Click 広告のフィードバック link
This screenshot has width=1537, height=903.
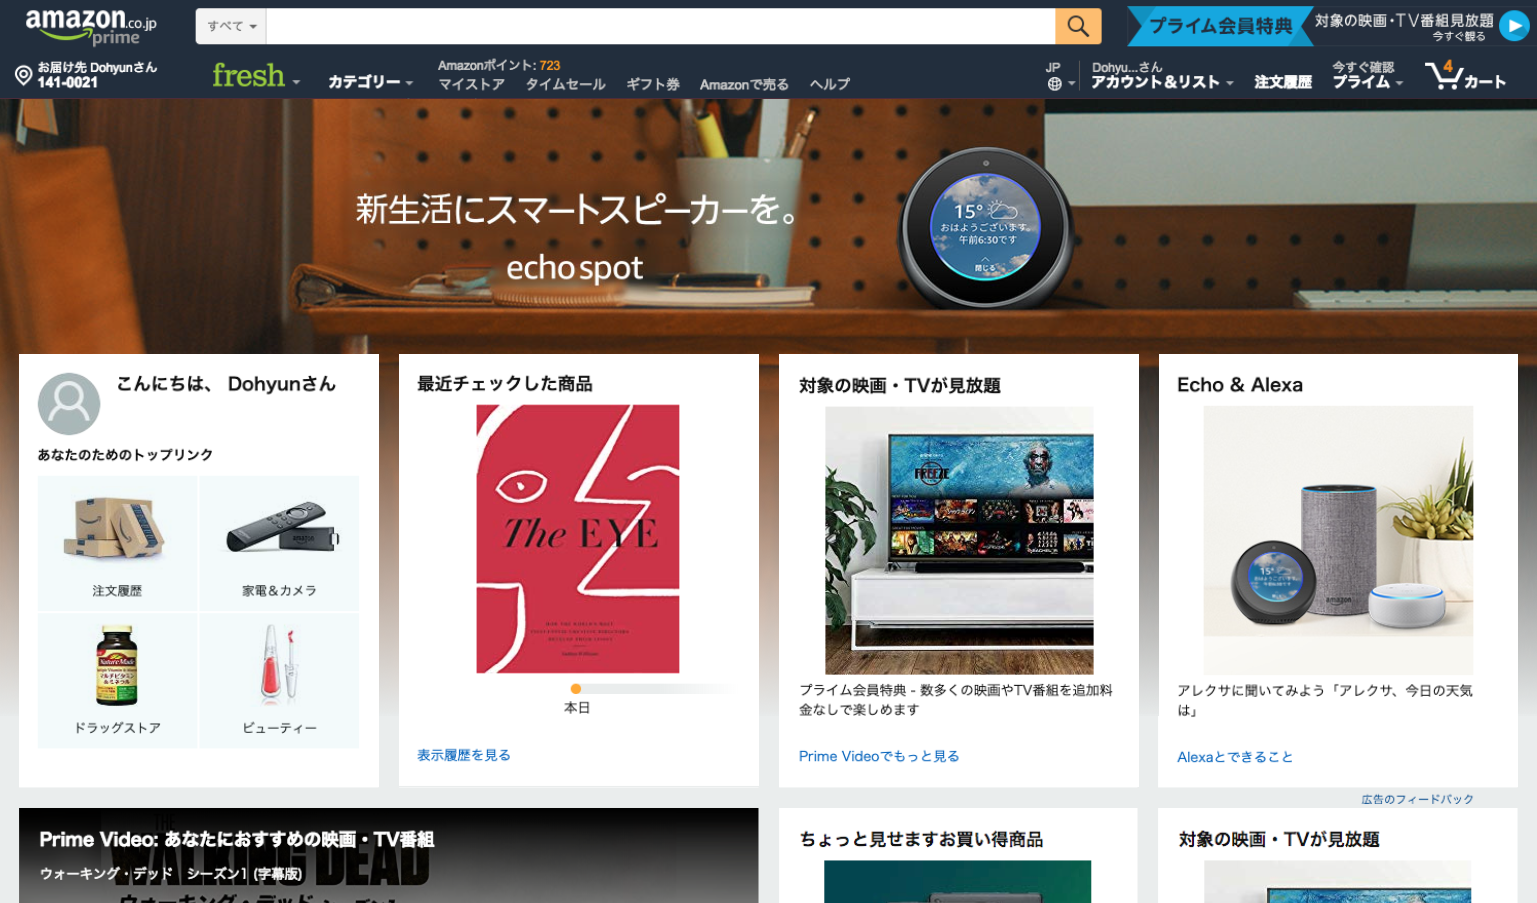pyautogui.click(x=1417, y=799)
